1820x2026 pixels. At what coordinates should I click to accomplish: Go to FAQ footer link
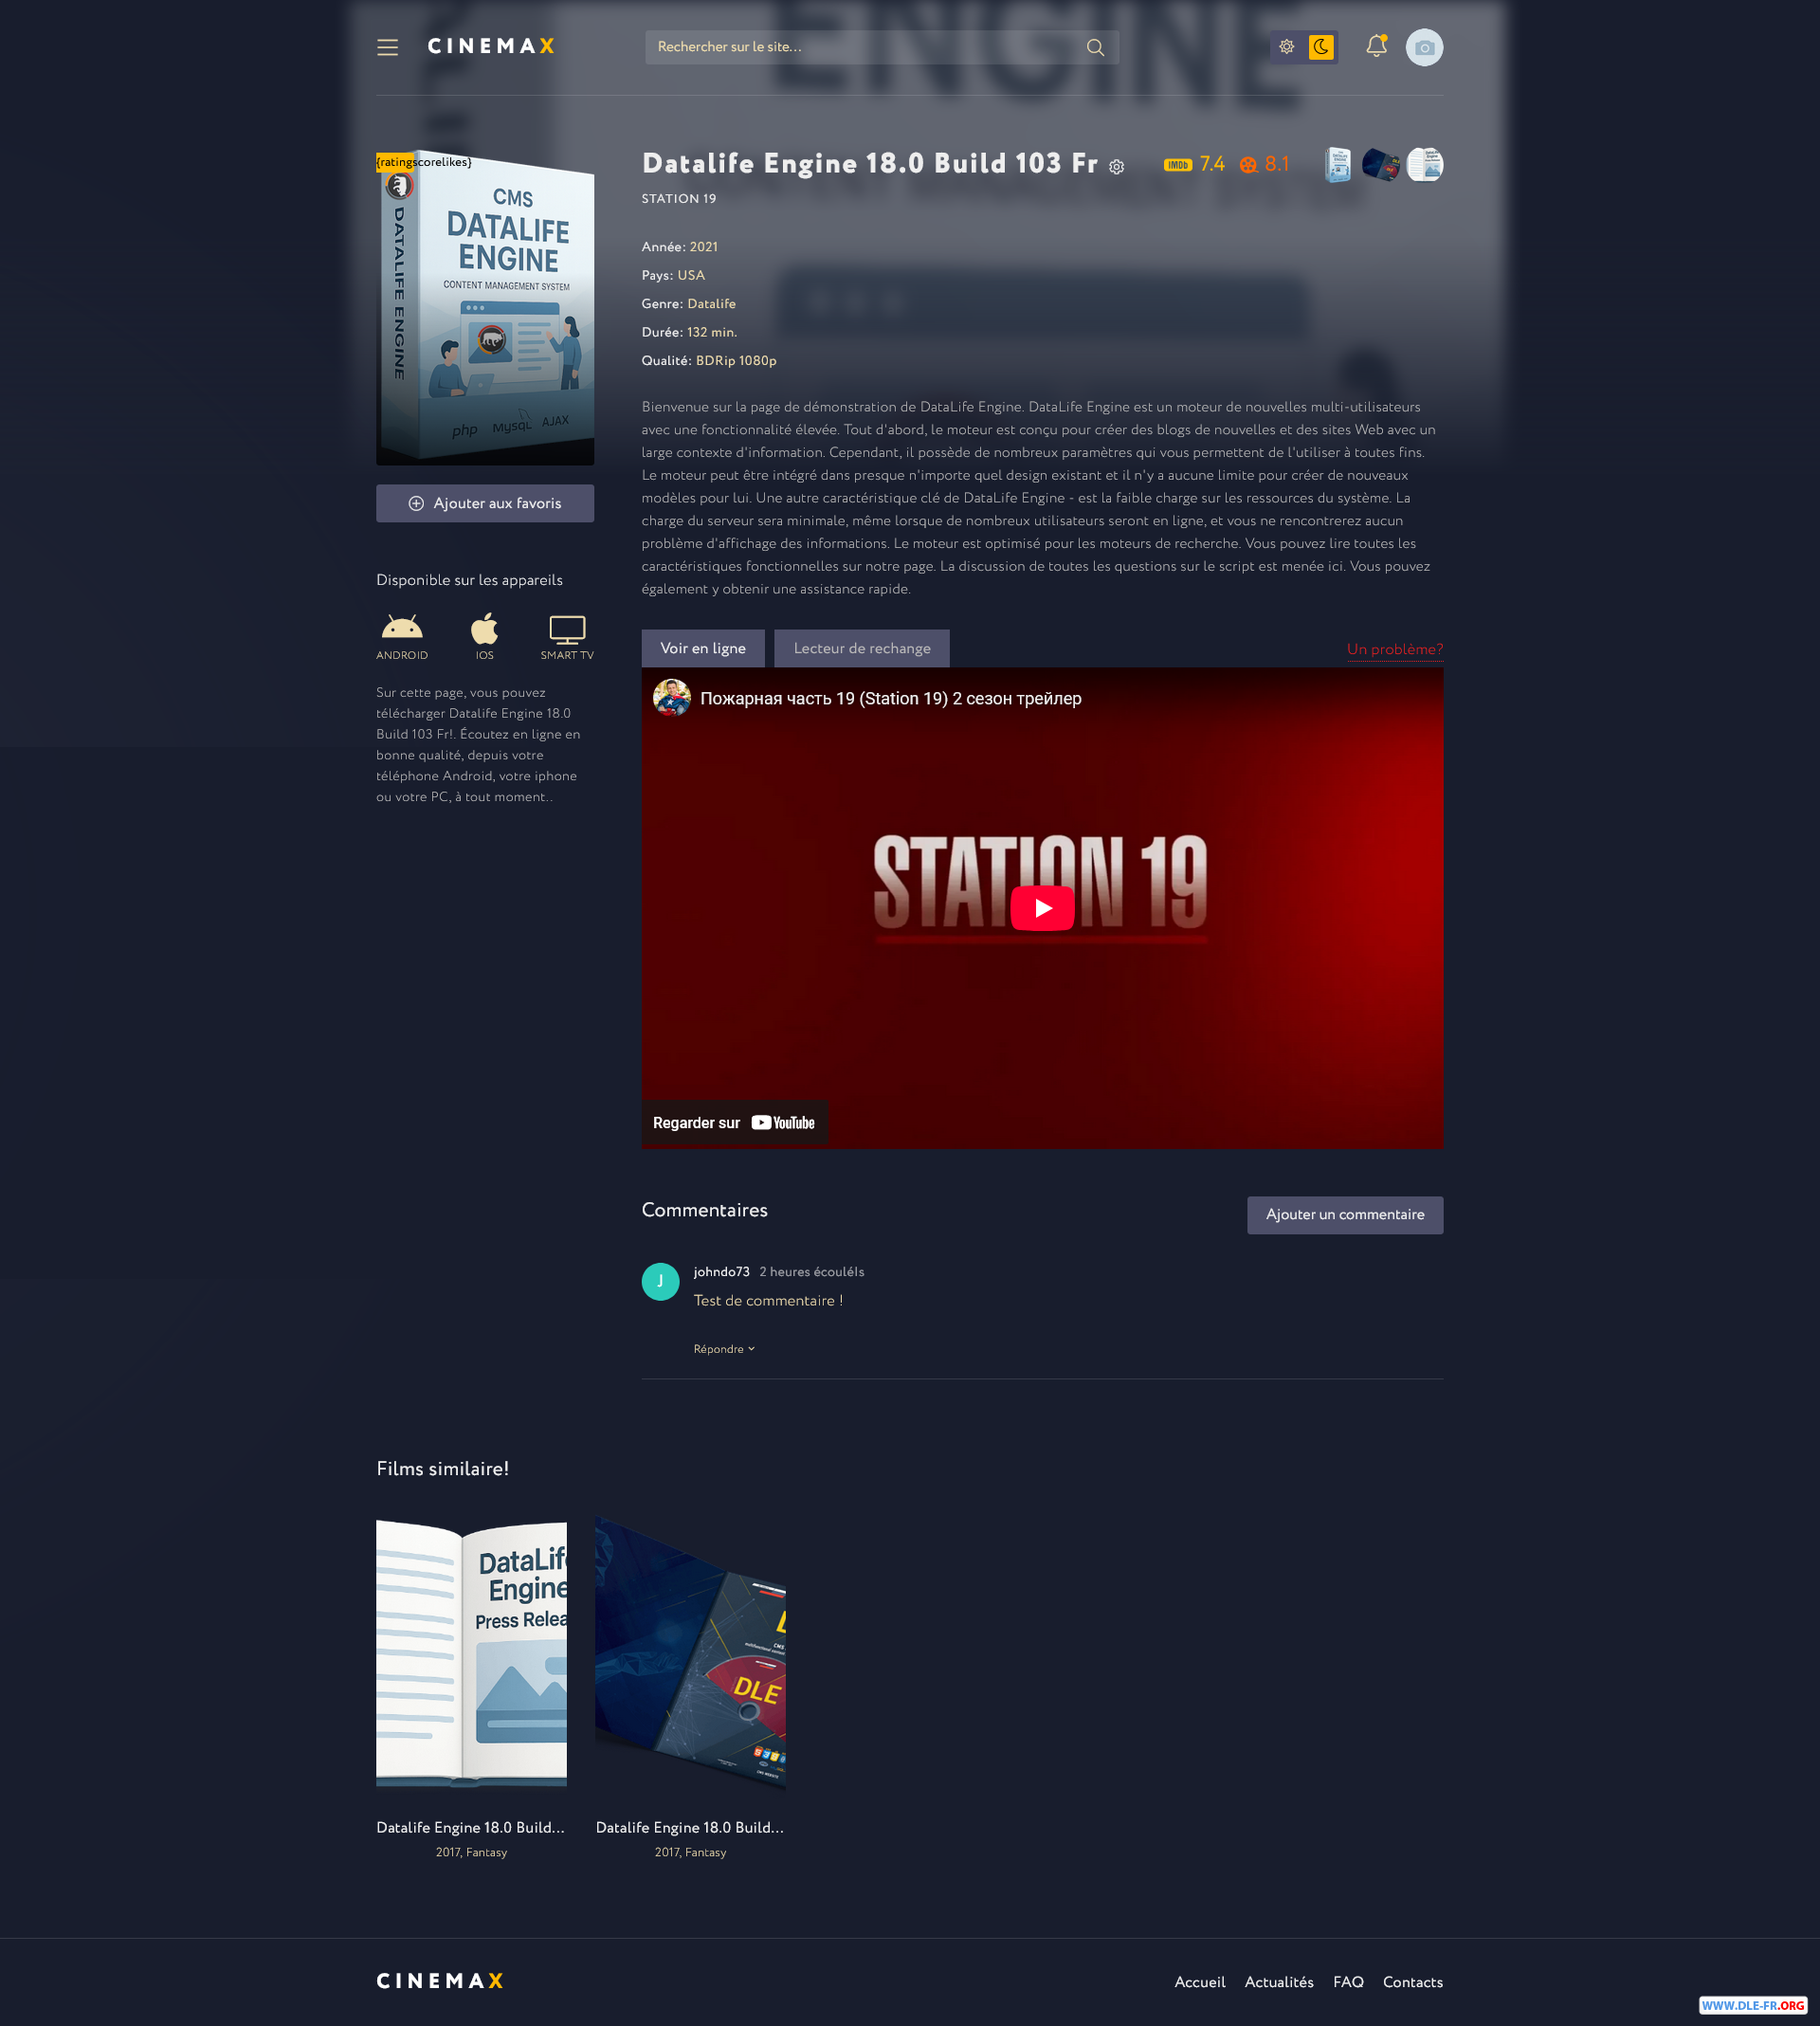pyautogui.click(x=1348, y=1982)
